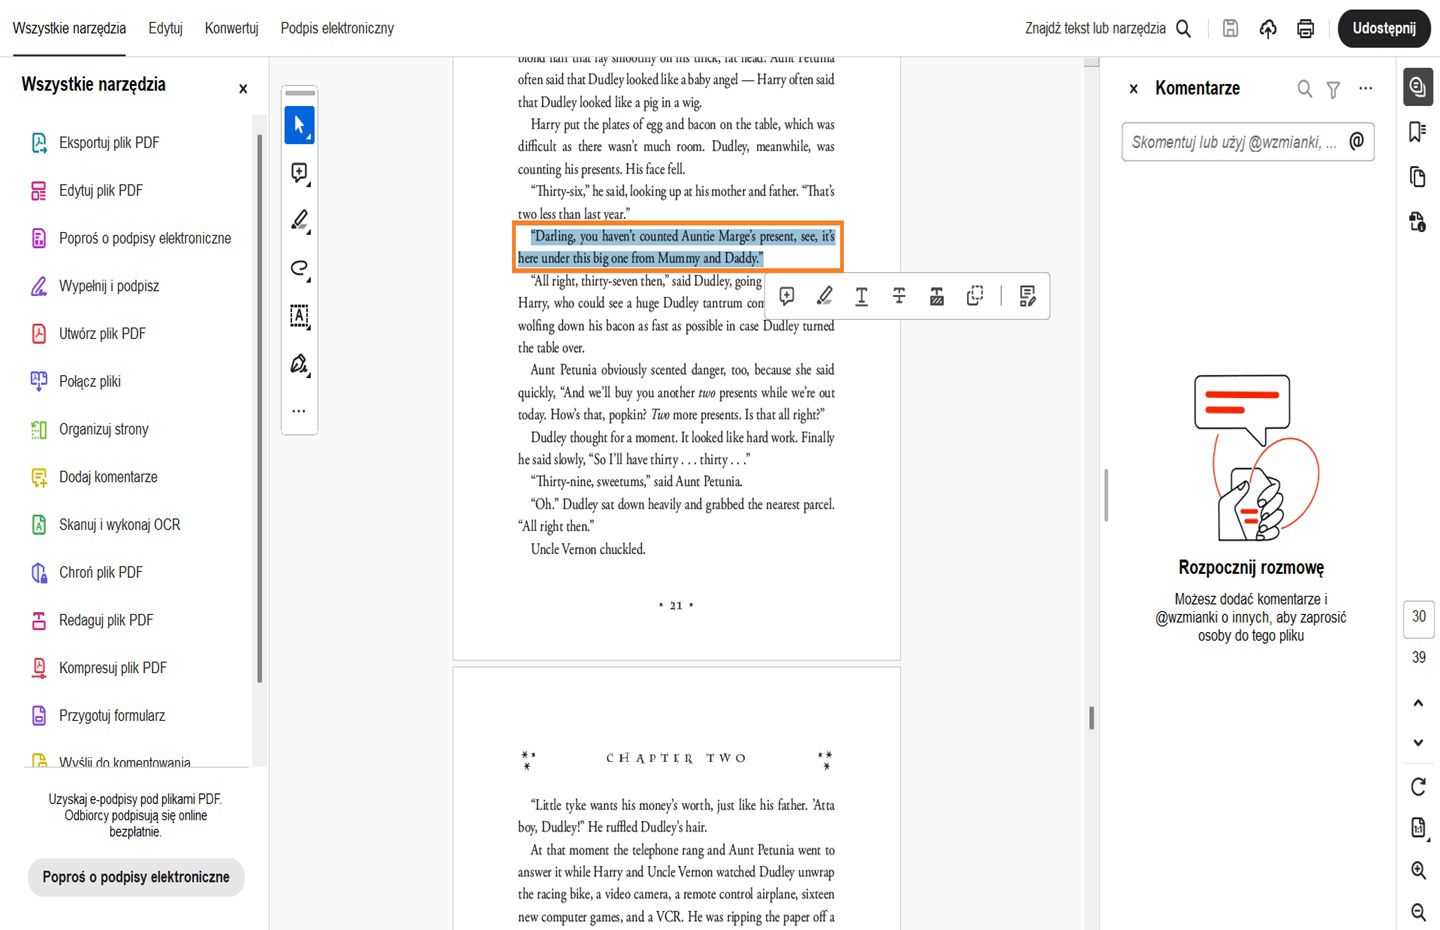Image resolution: width=1440 pixels, height=930 pixels.
Task: Expand more tools with the ellipsis in quick toolbar
Action: click(x=299, y=411)
